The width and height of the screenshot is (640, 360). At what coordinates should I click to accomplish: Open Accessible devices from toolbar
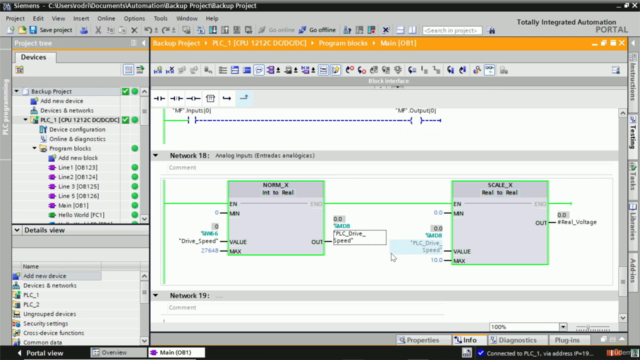(347, 30)
